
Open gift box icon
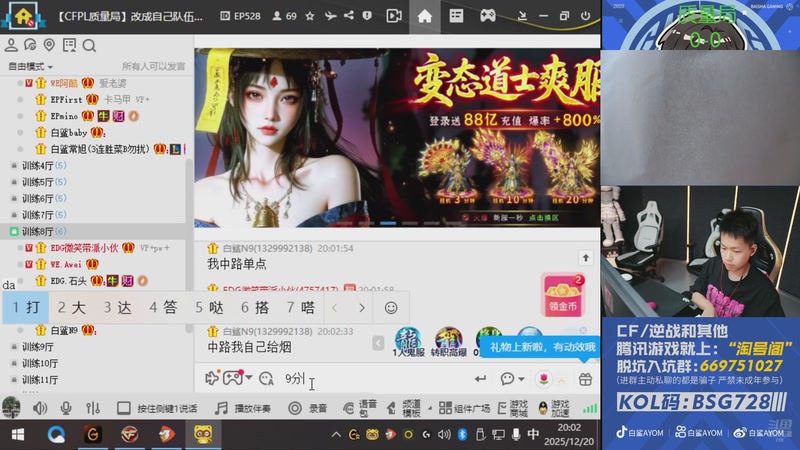585,379
